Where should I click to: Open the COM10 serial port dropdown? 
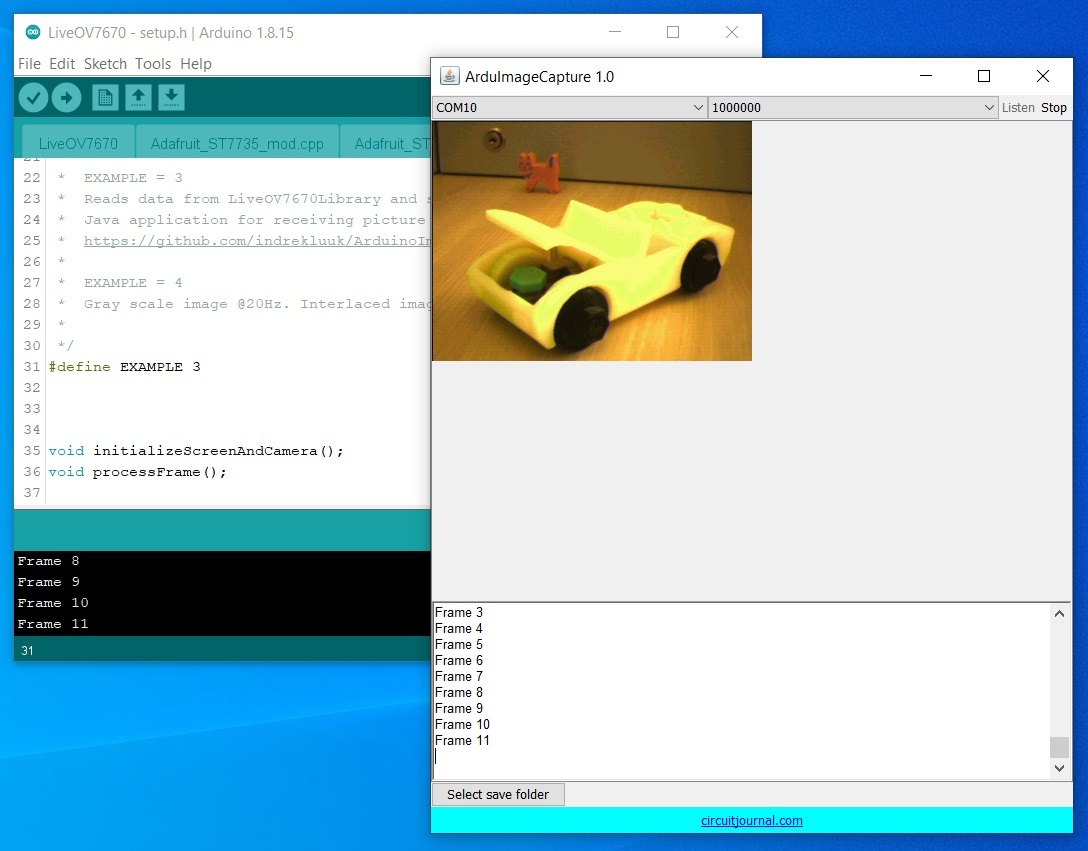[570, 108]
